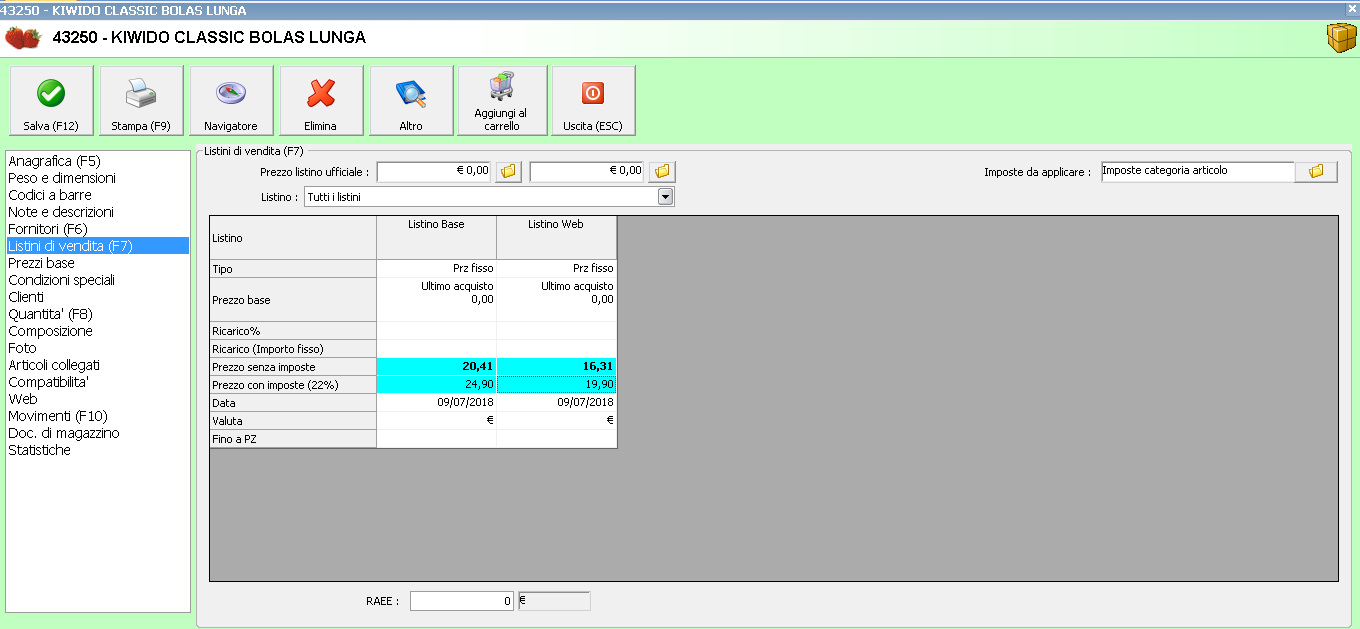The height and width of the screenshot is (629, 1360).
Task: Open folder icon beside first Prezzo listino ufficiale field
Action: coord(509,171)
